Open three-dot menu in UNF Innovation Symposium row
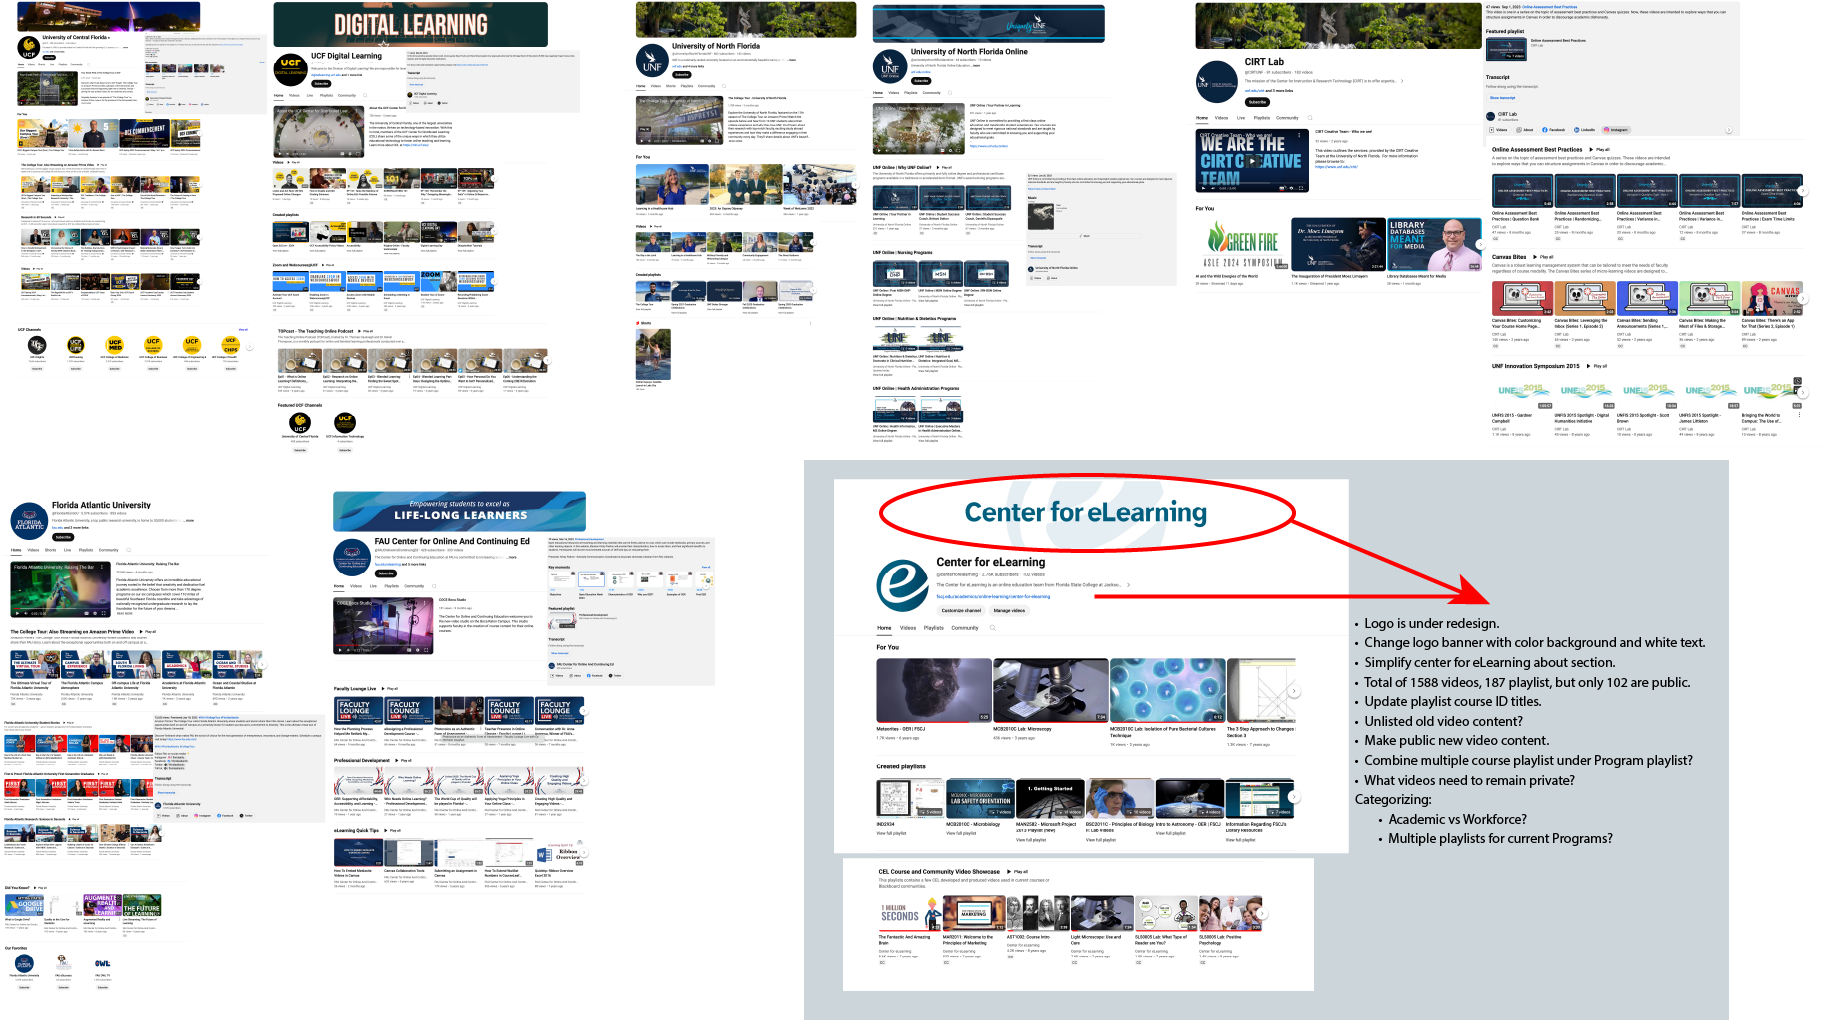The width and height of the screenshot is (1823, 1020). 1799,414
